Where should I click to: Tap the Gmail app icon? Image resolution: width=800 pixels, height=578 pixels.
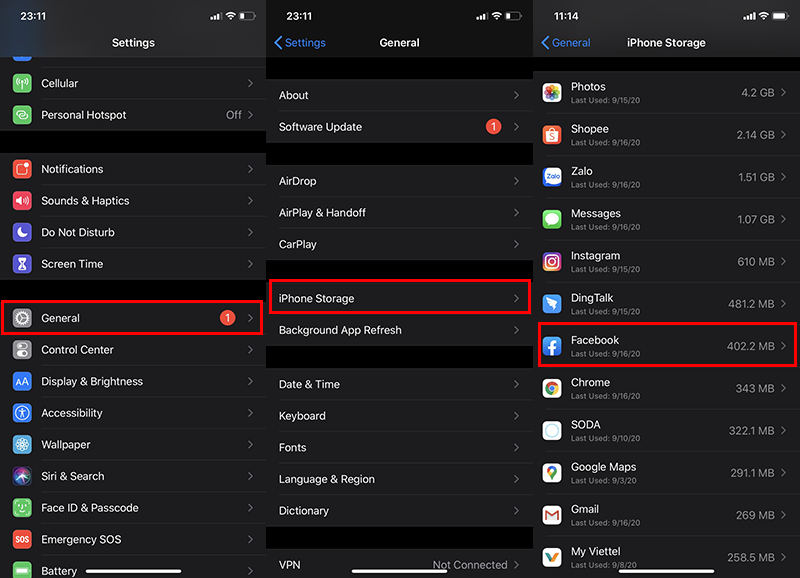tap(552, 515)
